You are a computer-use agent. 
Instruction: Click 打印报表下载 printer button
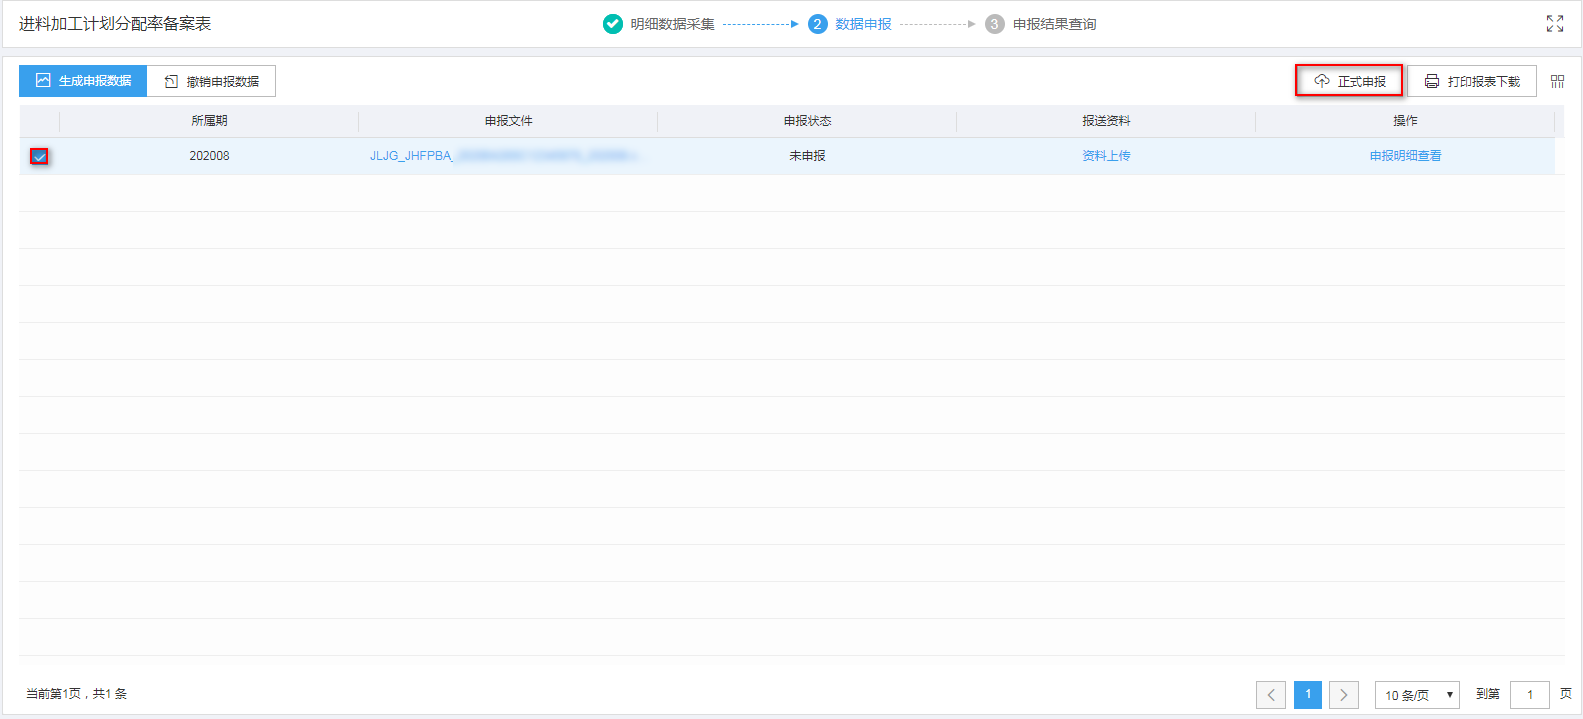click(1471, 81)
